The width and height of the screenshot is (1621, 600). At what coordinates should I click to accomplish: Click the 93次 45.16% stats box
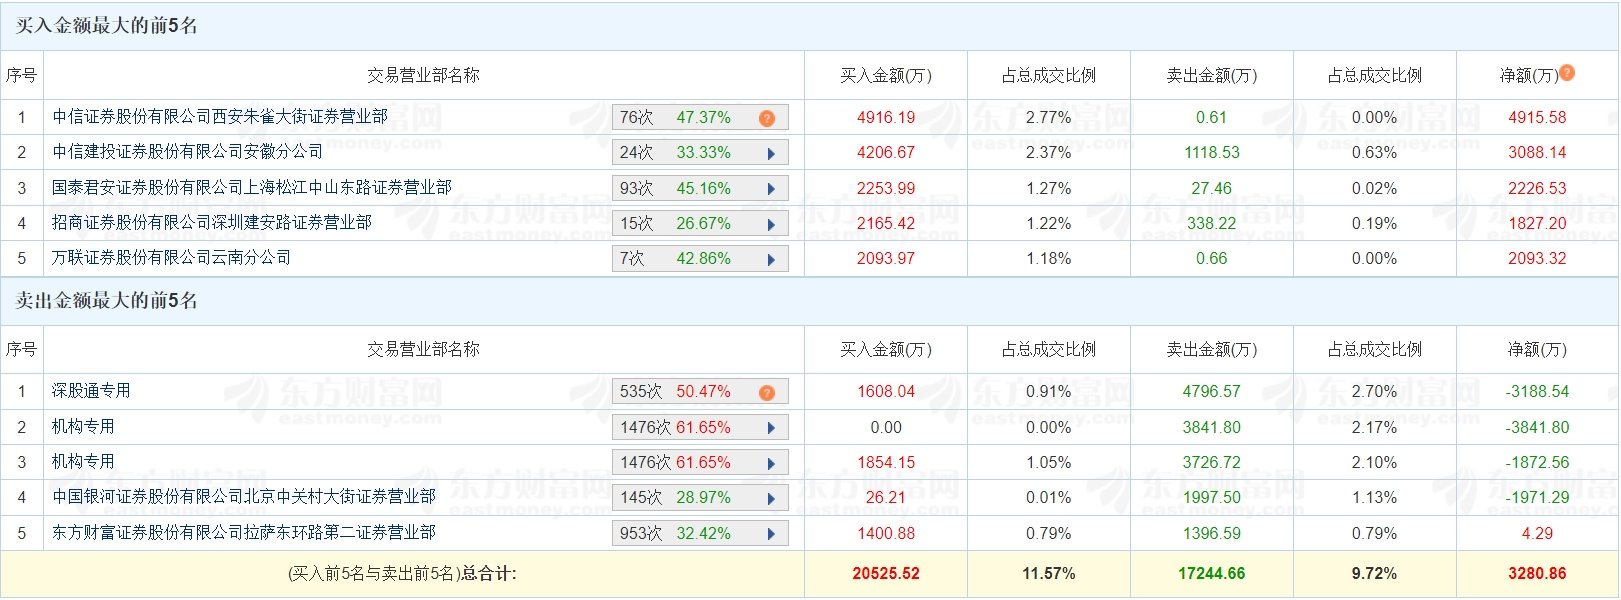tap(700, 188)
